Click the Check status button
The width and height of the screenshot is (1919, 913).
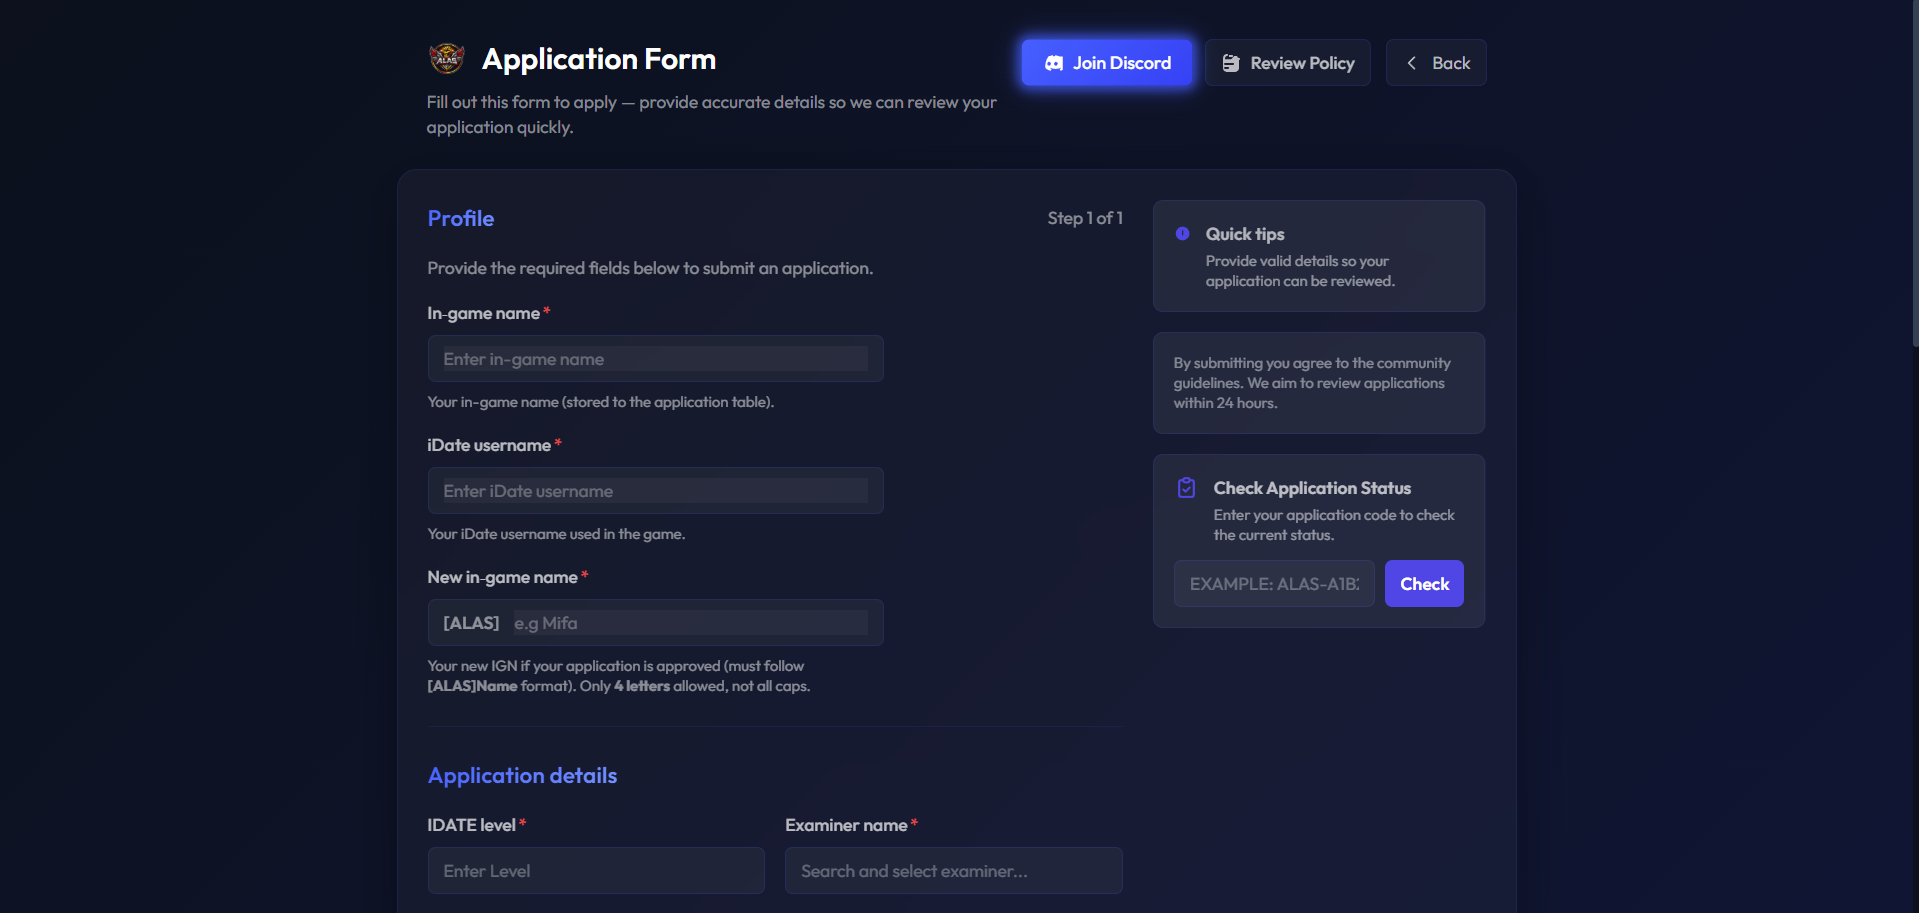coord(1424,584)
